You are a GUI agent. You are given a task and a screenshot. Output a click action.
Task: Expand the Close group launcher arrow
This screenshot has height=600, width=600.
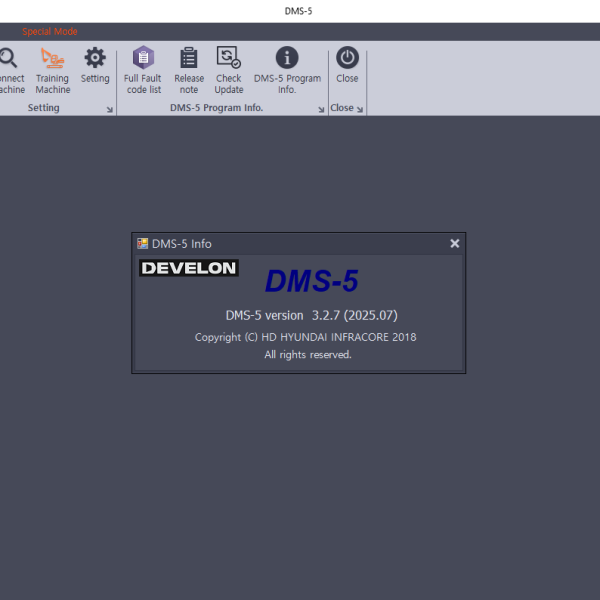(360, 110)
